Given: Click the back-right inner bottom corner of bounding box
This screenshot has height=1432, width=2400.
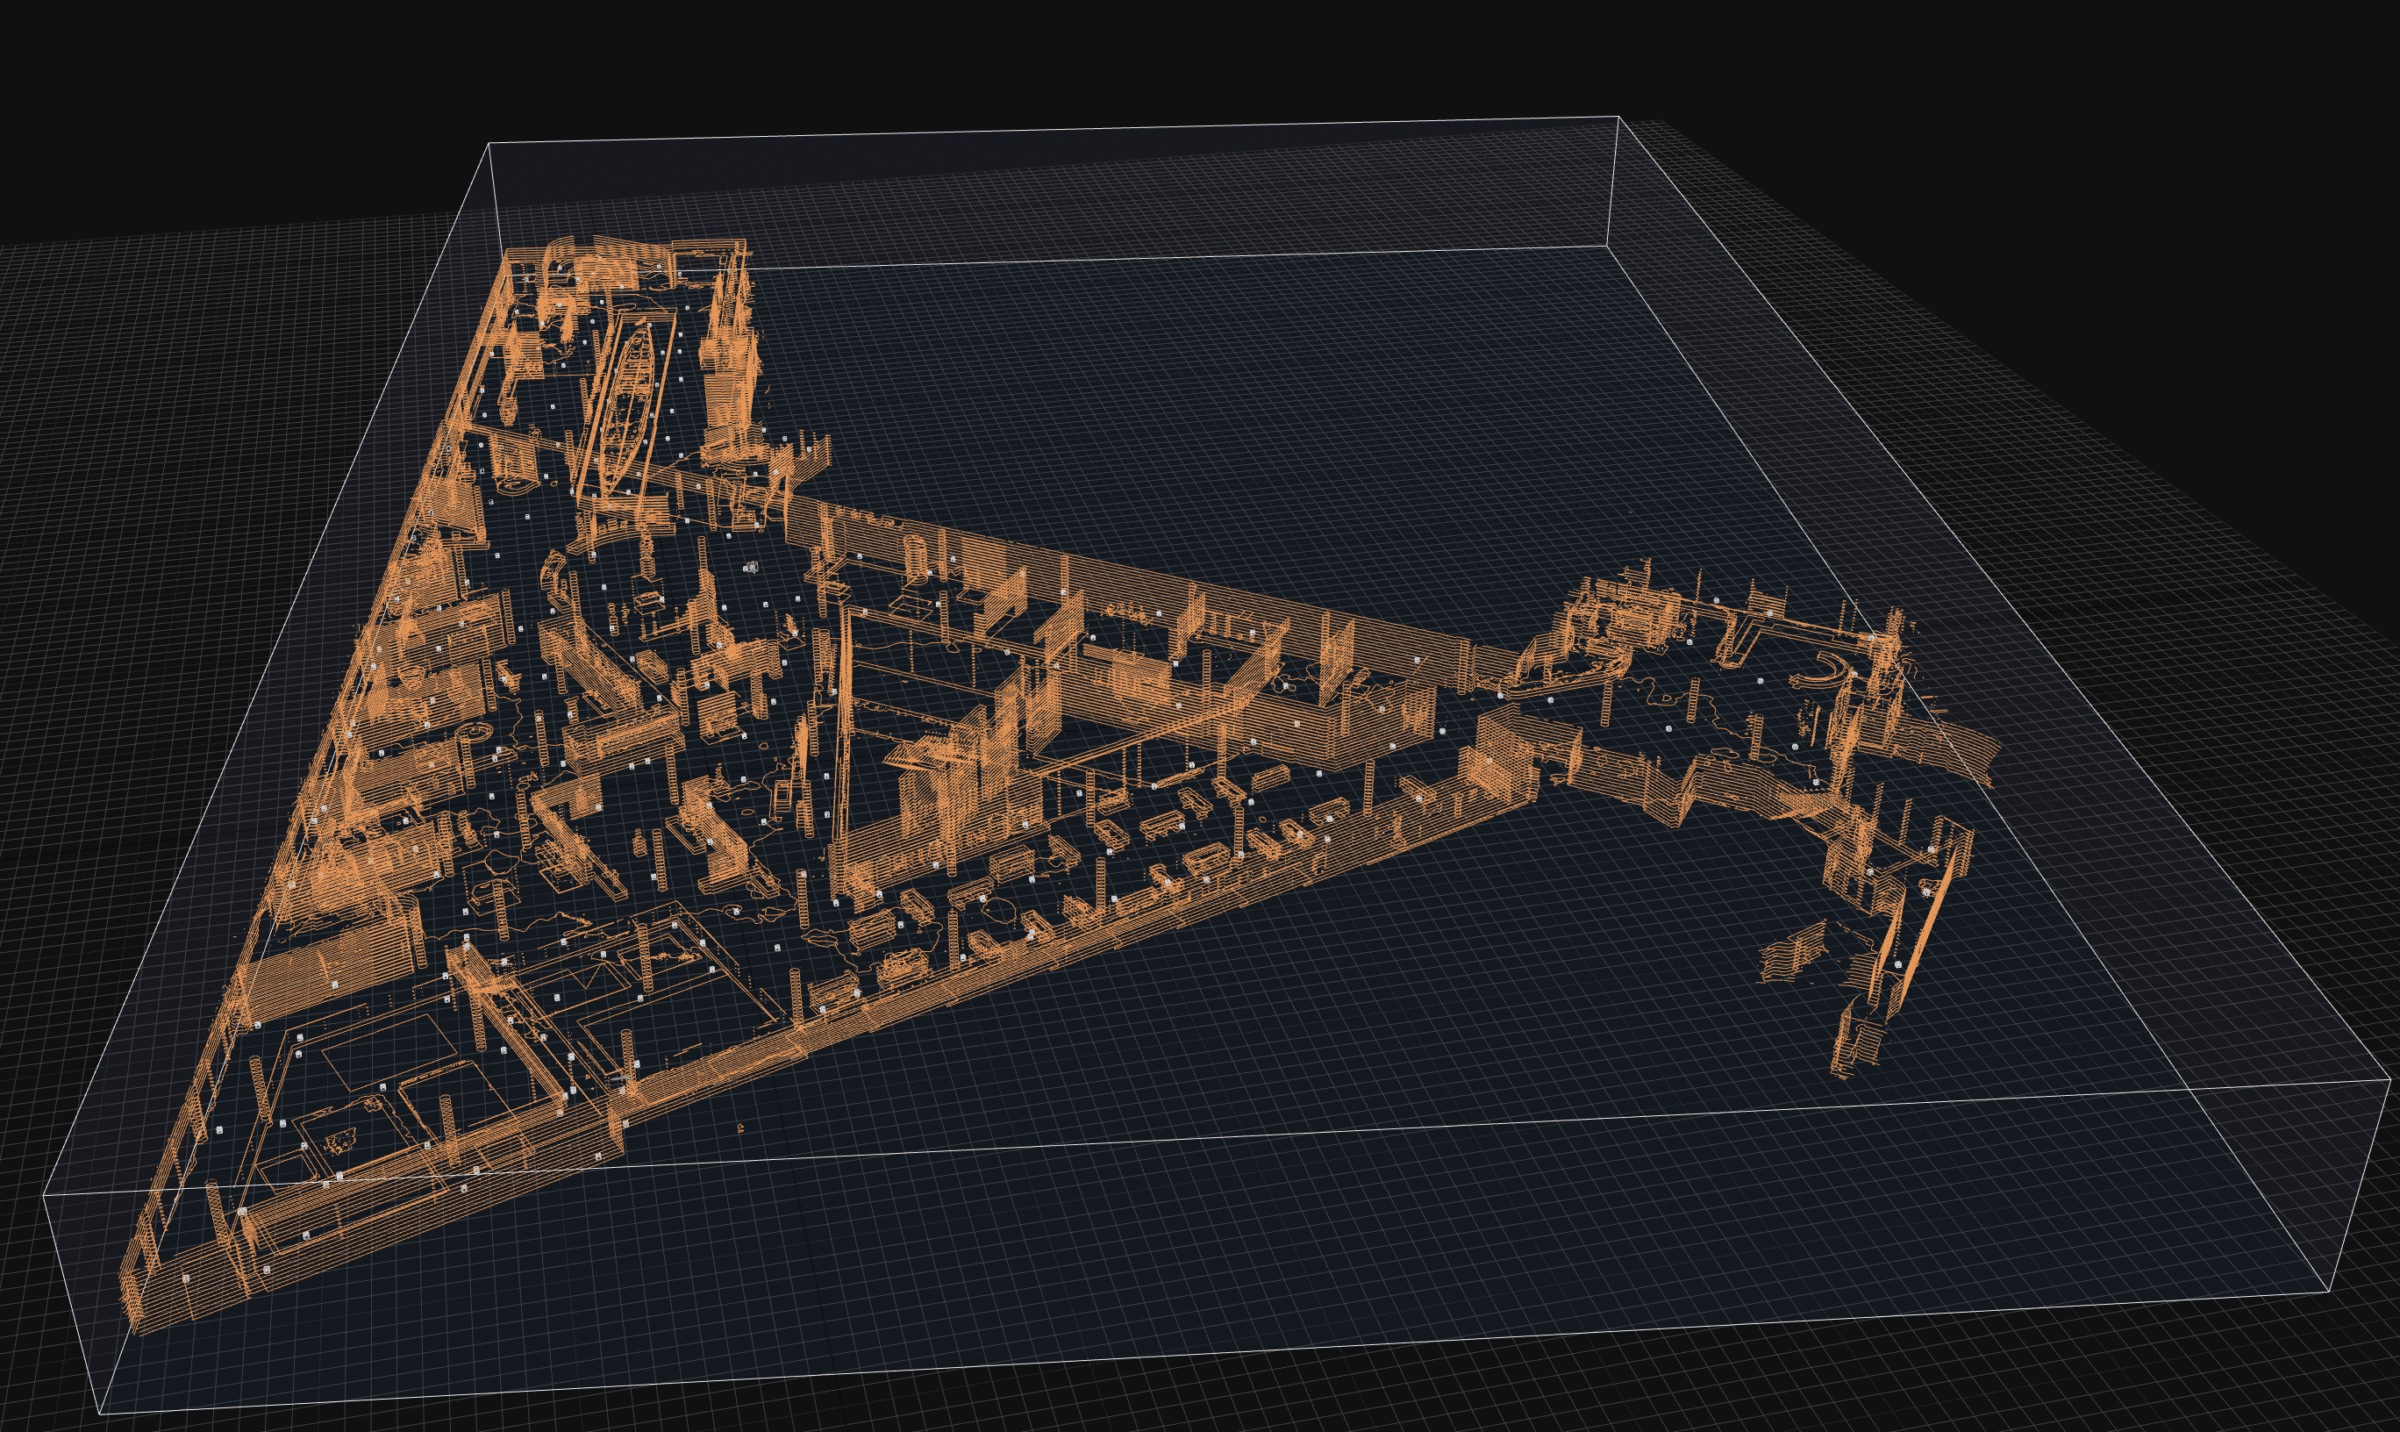Looking at the screenshot, I should (x=1606, y=246).
